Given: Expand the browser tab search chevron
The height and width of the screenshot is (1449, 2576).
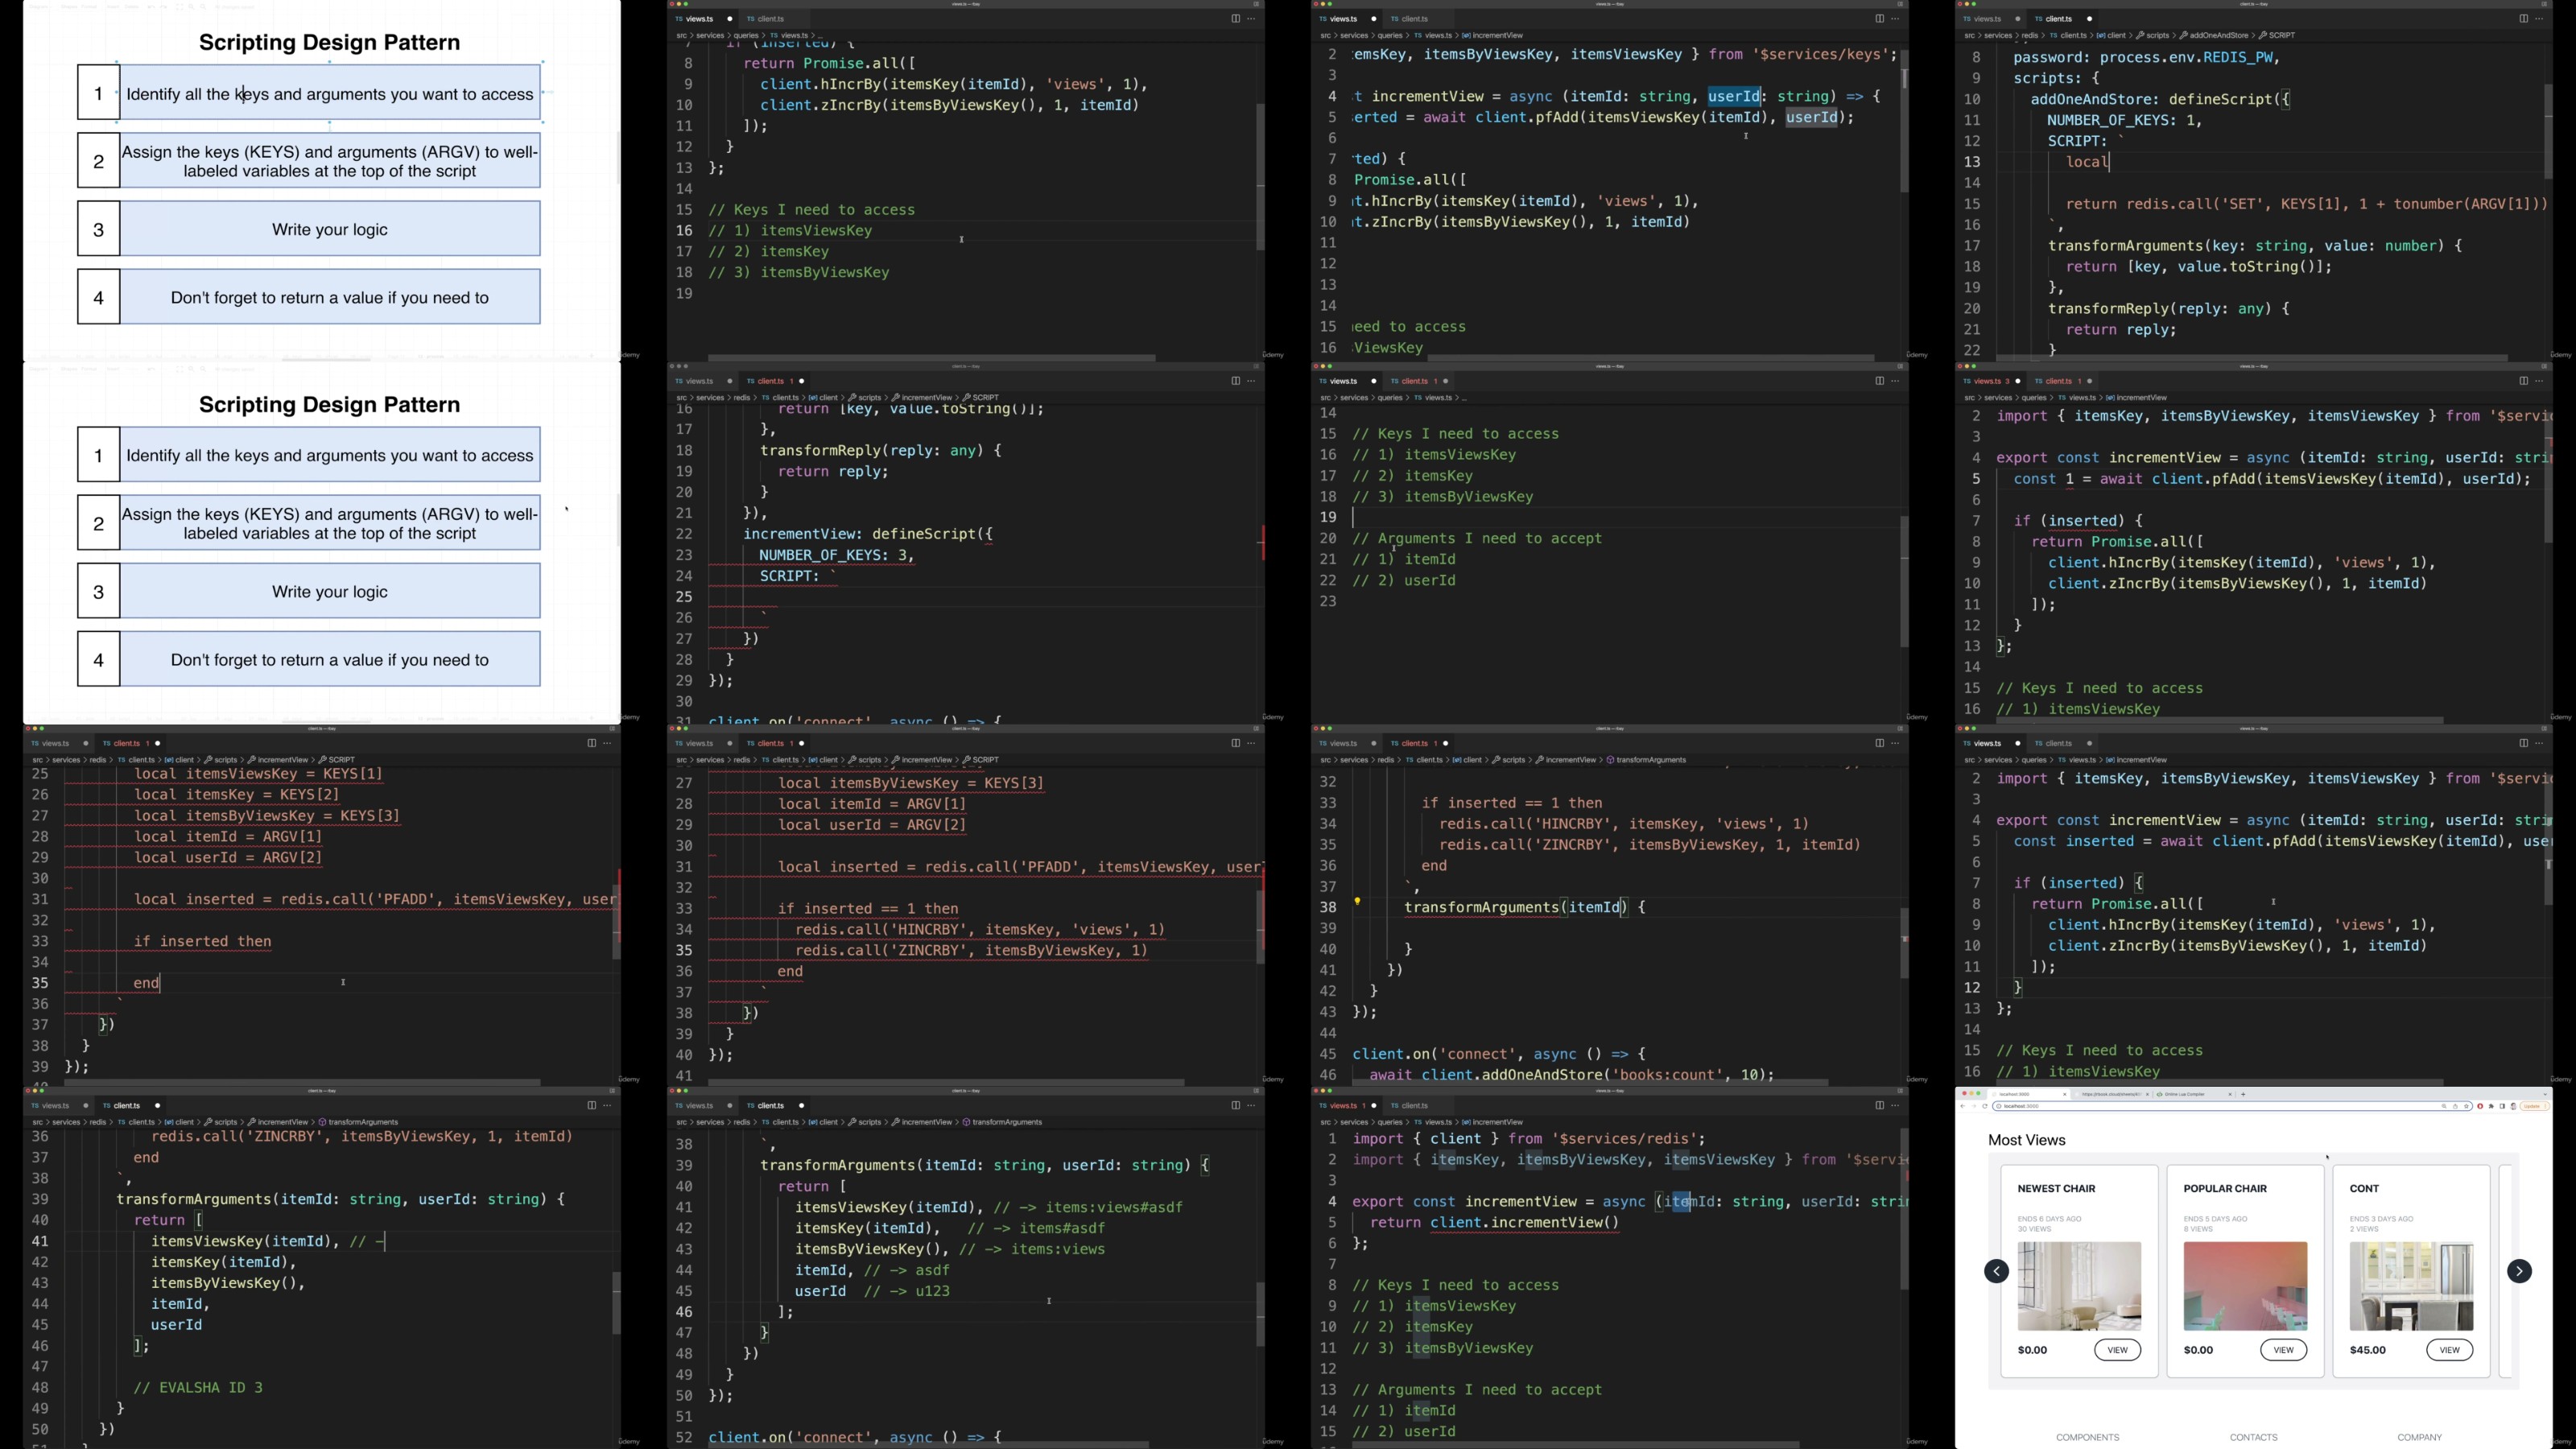Looking at the screenshot, I should click(2545, 1094).
